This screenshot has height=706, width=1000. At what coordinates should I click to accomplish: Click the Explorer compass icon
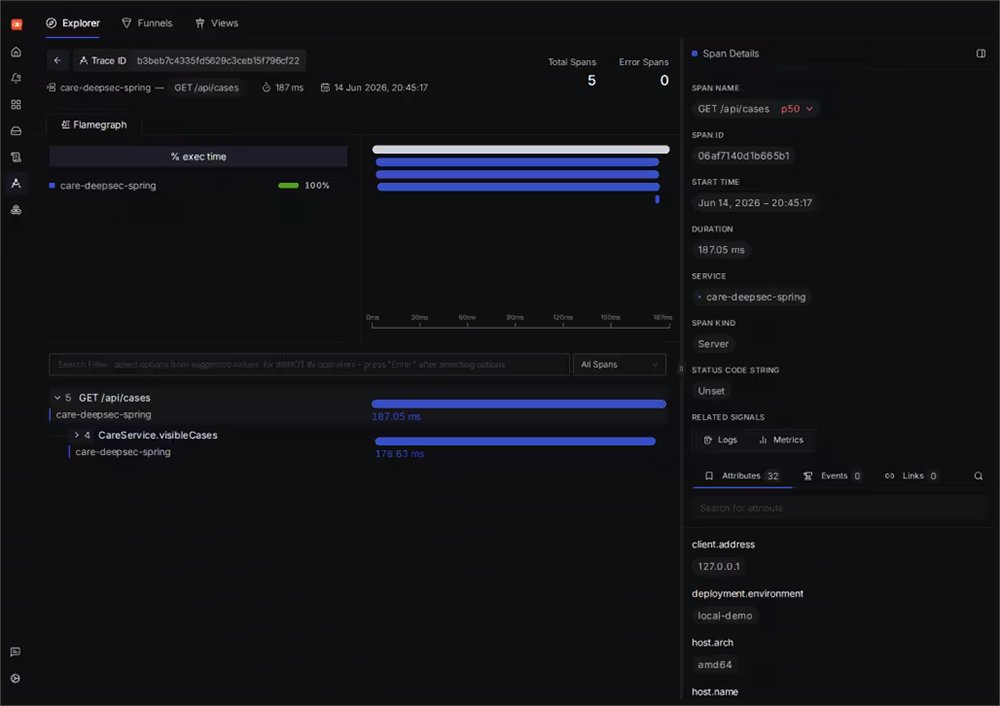tap(51, 23)
